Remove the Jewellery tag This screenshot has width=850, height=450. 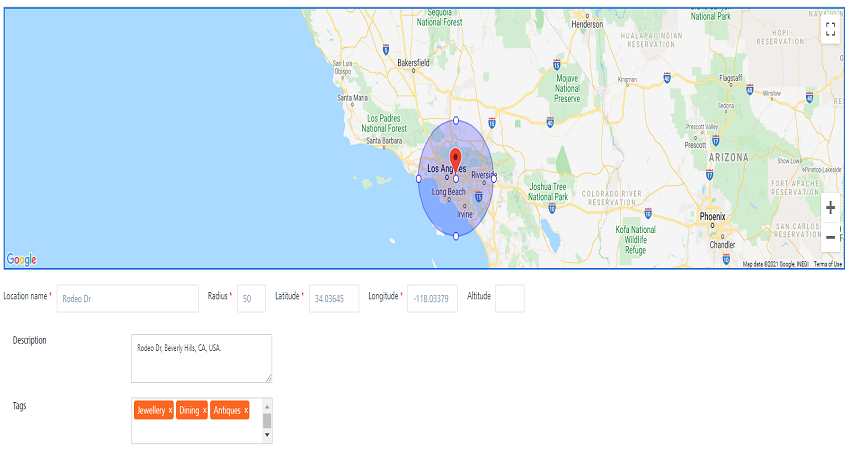pos(170,411)
